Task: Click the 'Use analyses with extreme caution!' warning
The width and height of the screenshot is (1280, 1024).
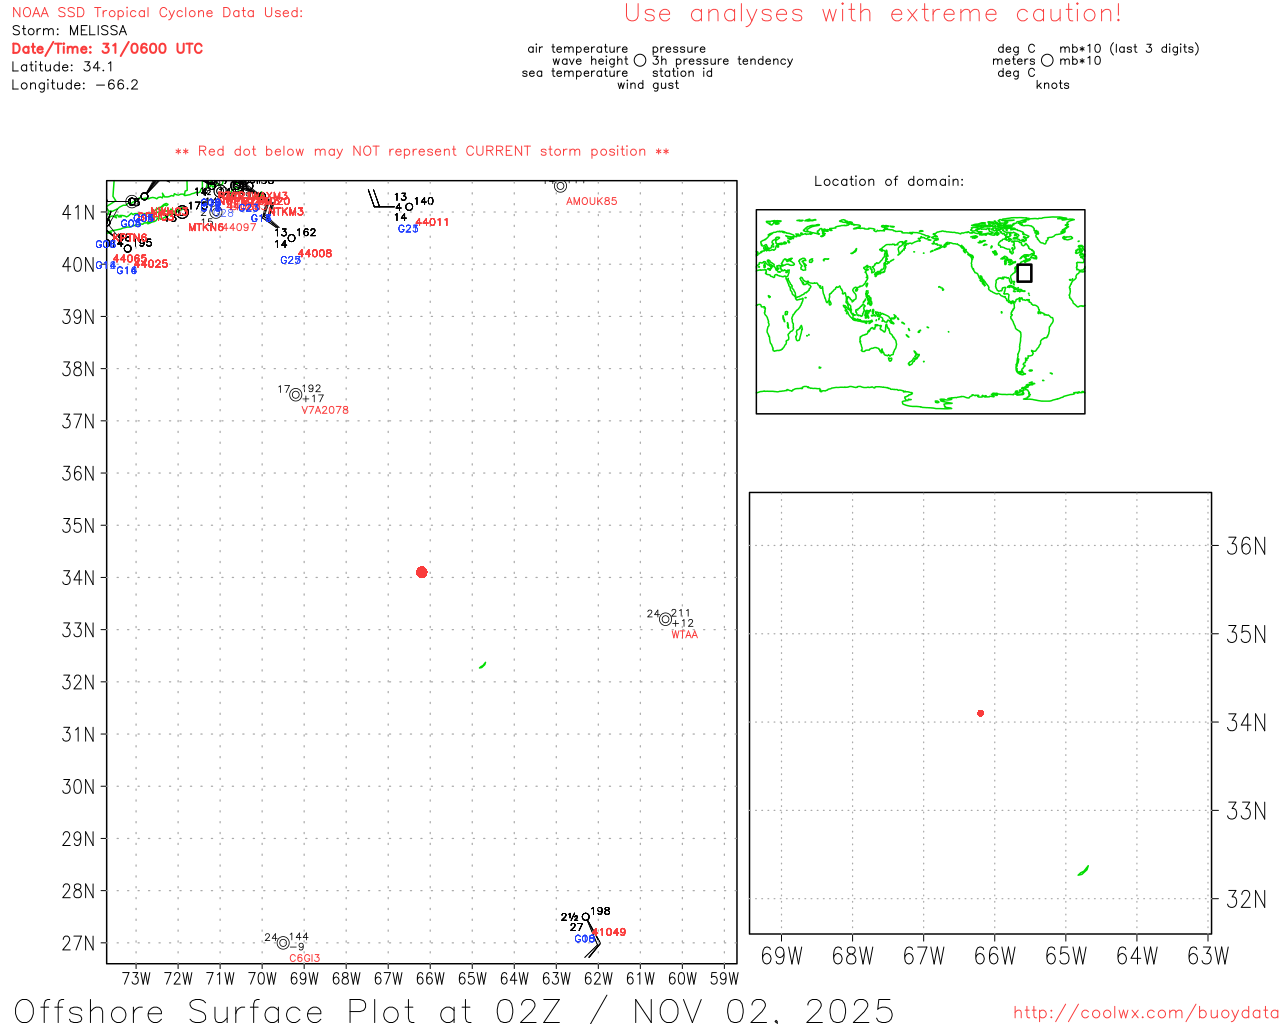Action: tap(872, 14)
